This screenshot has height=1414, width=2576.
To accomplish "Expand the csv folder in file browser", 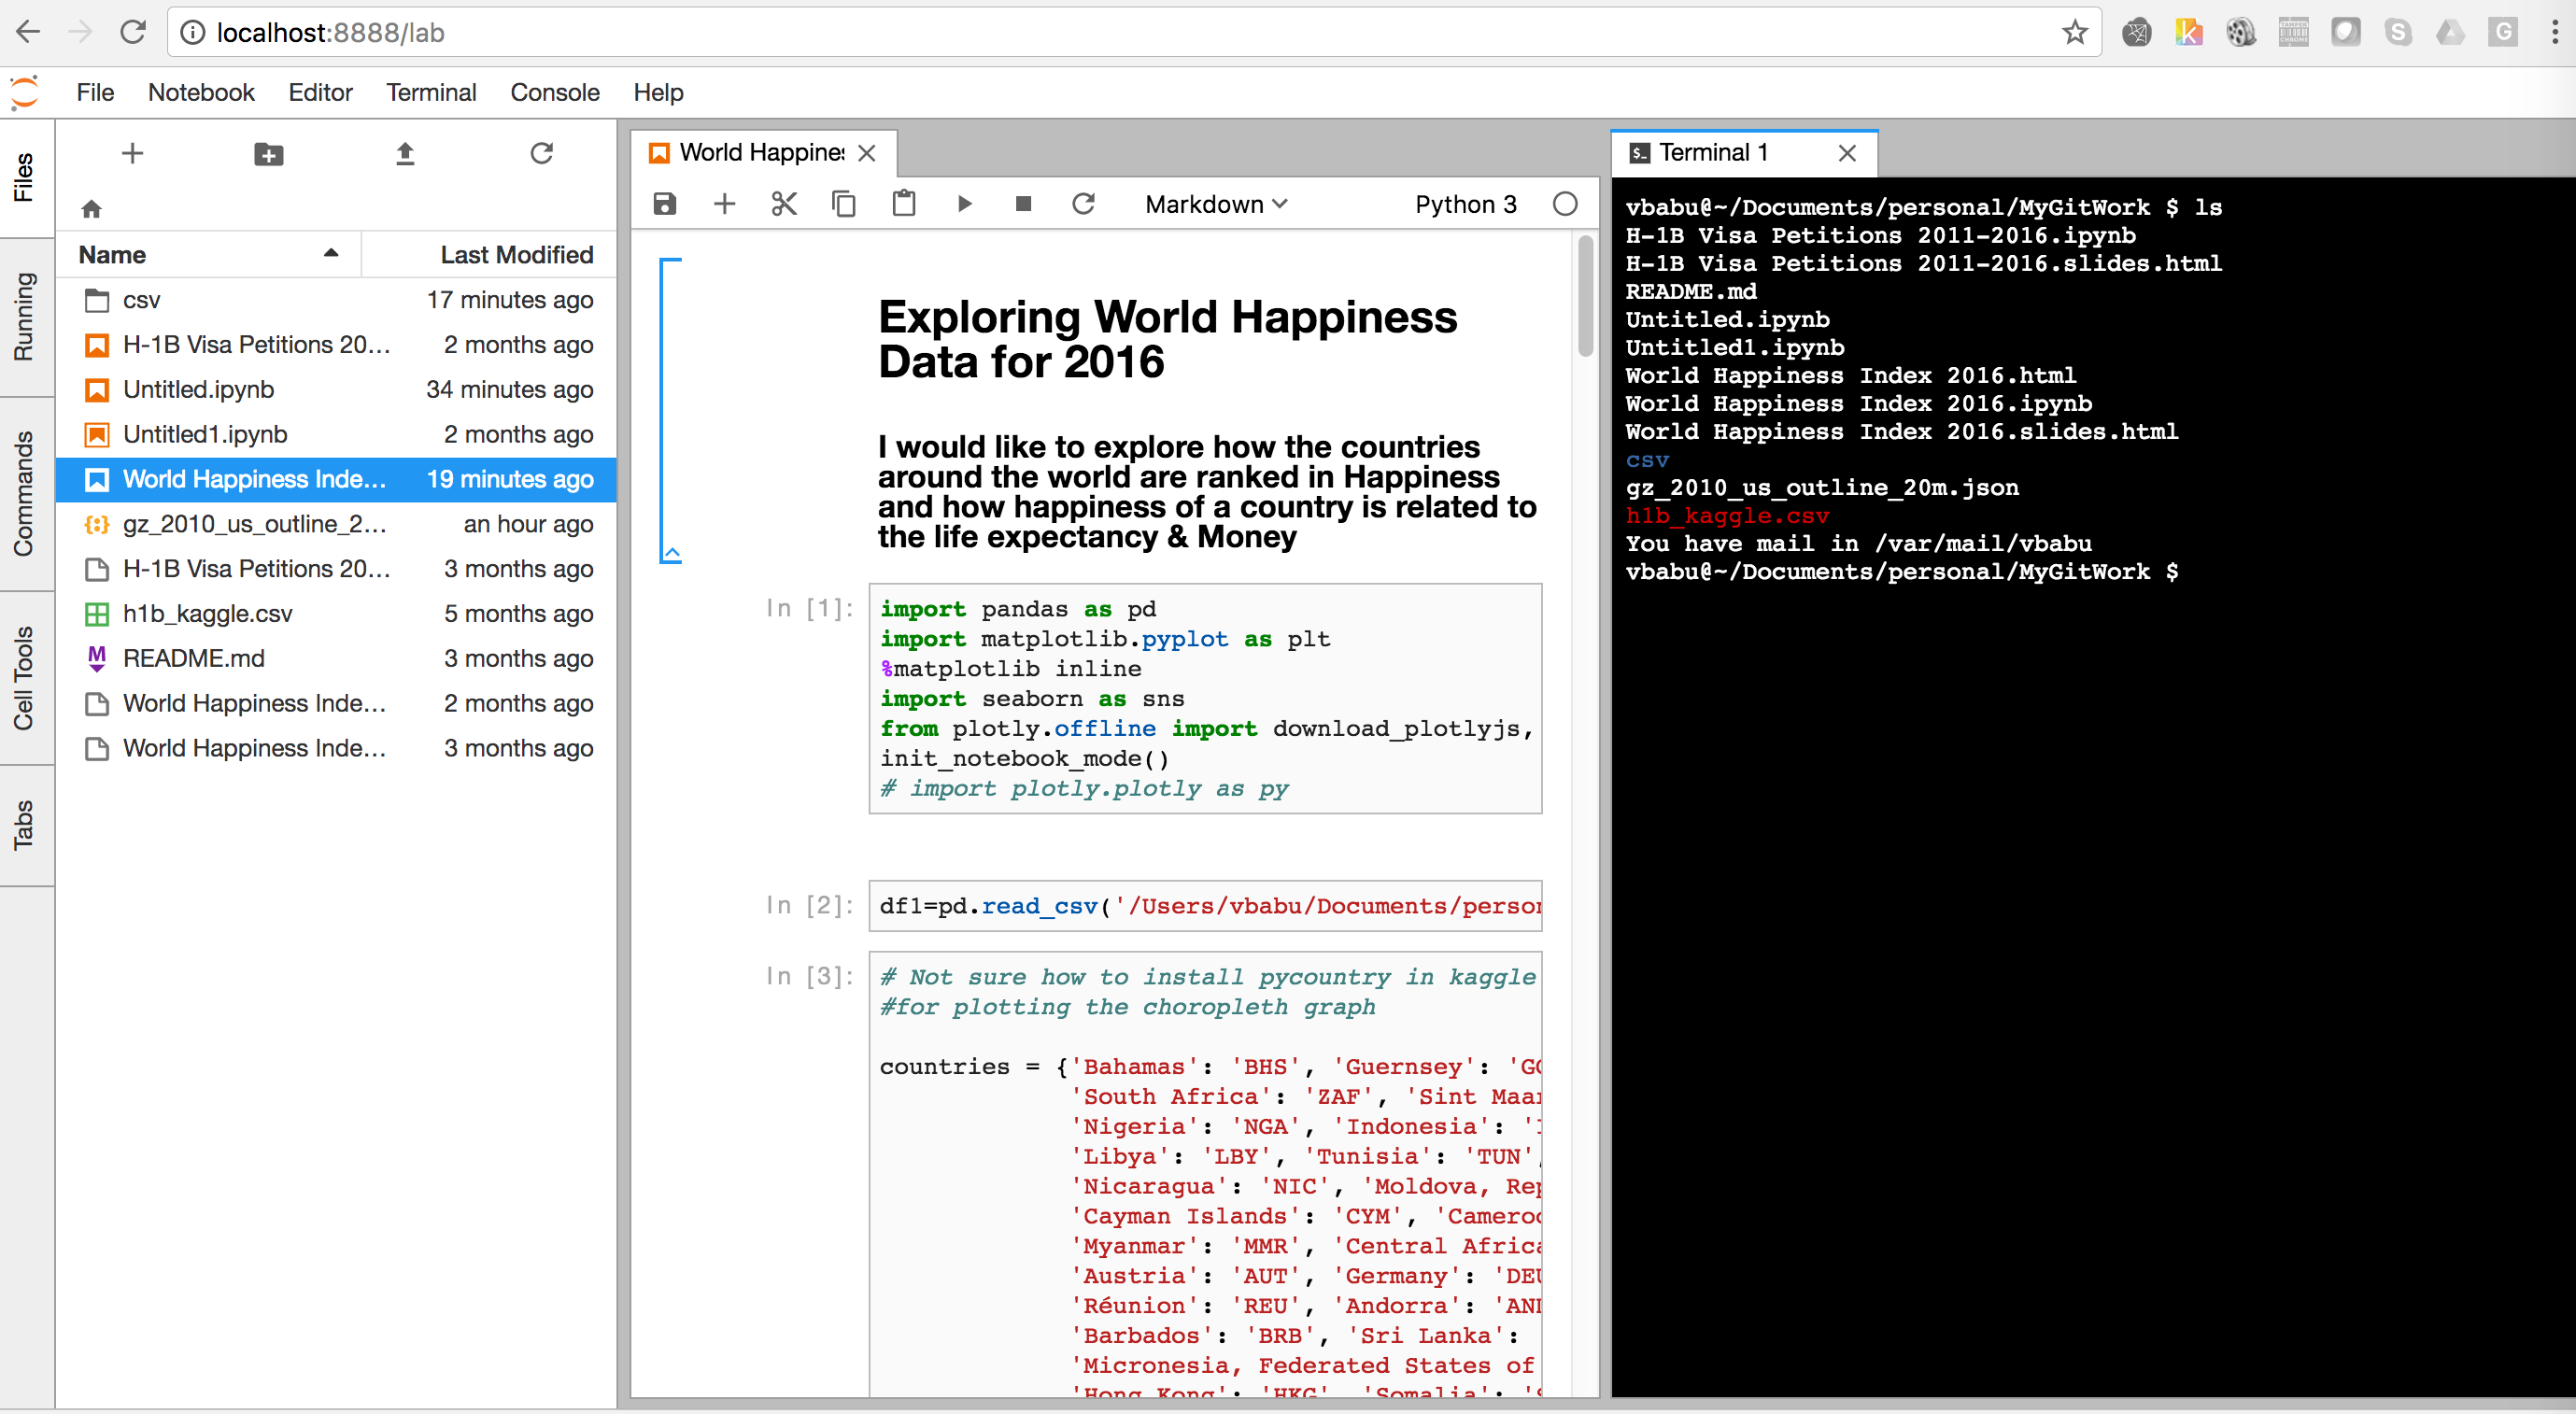I will click(x=143, y=300).
